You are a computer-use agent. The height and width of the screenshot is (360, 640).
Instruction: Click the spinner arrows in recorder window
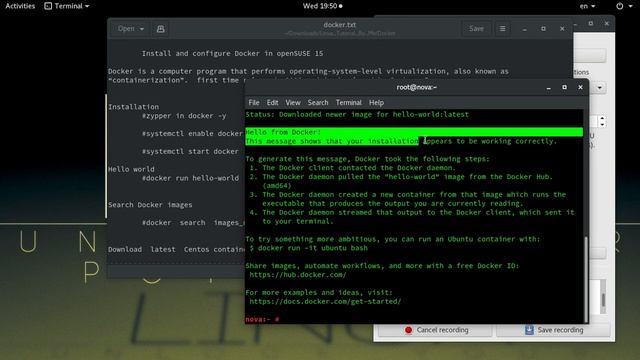pos(602,121)
